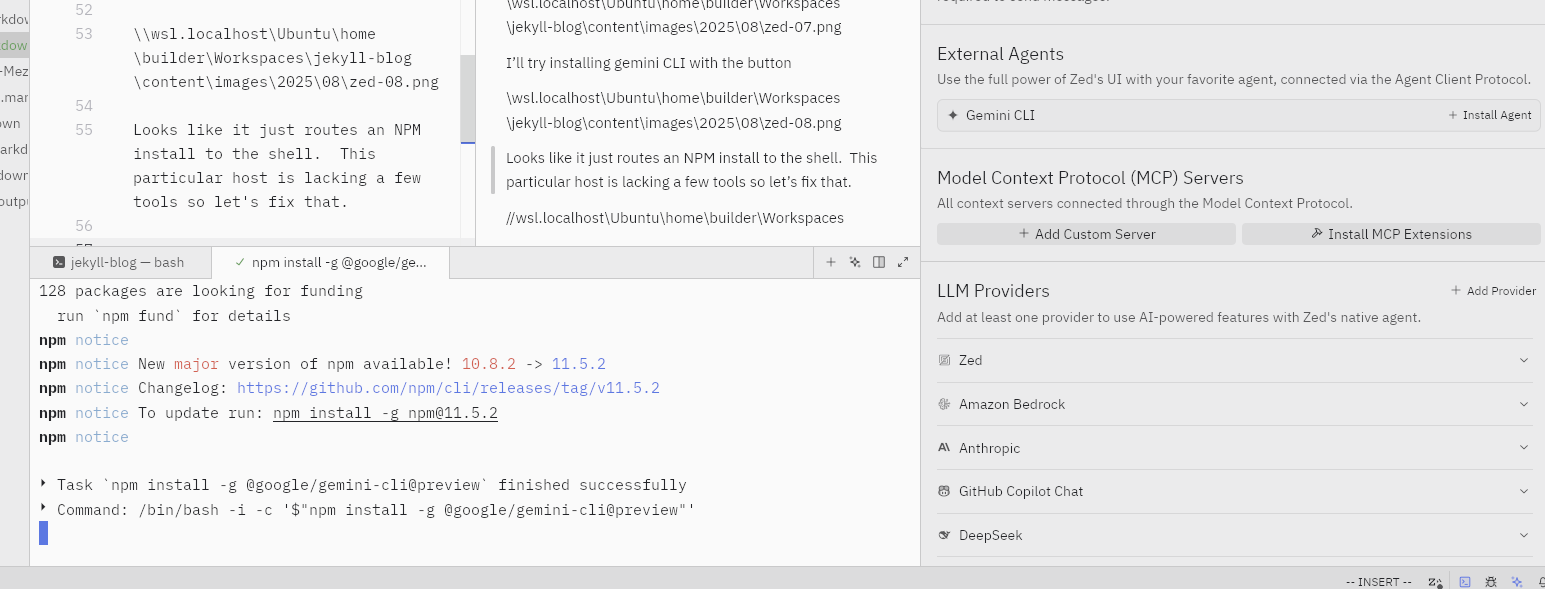Collapse the Command /bin/bash terminal line arrow
This screenshot has height=589, width=1545.
click(x=43, y=509)
